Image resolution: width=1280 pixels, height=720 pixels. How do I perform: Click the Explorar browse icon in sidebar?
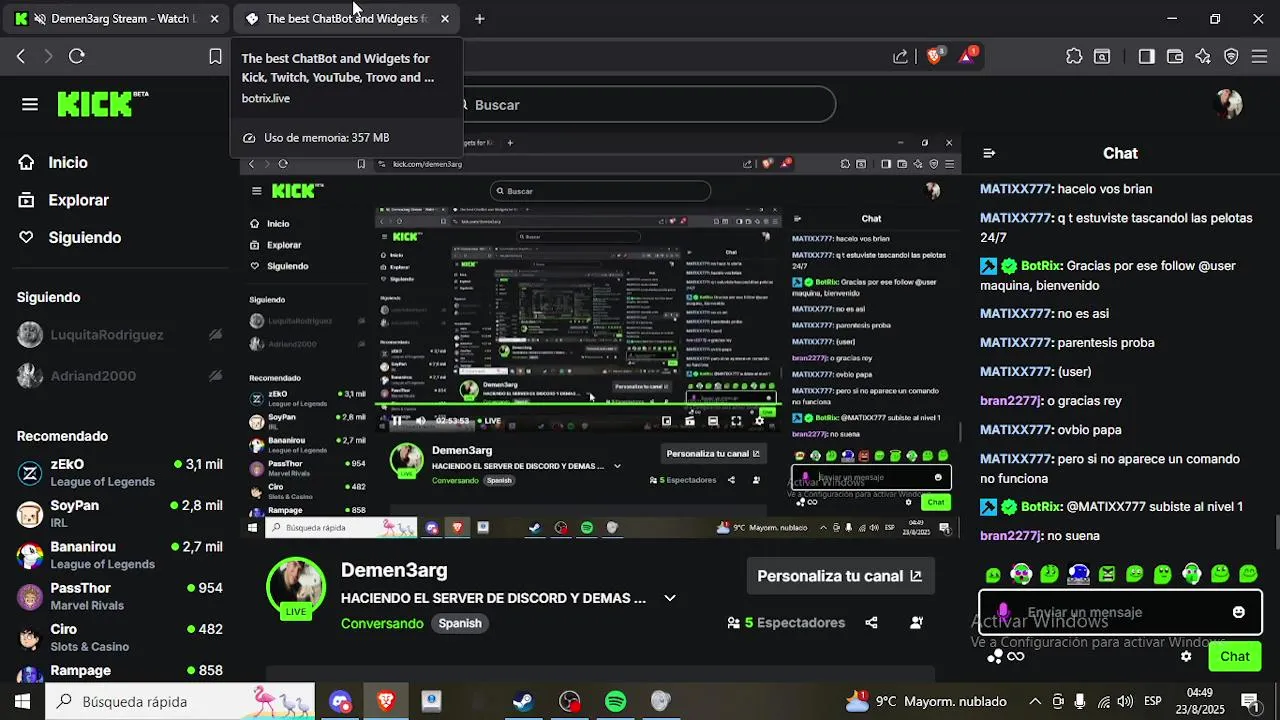coord(26,200)
